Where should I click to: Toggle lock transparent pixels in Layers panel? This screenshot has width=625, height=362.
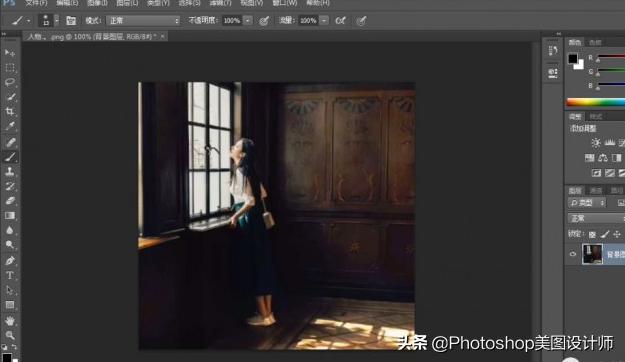[592, 234]
